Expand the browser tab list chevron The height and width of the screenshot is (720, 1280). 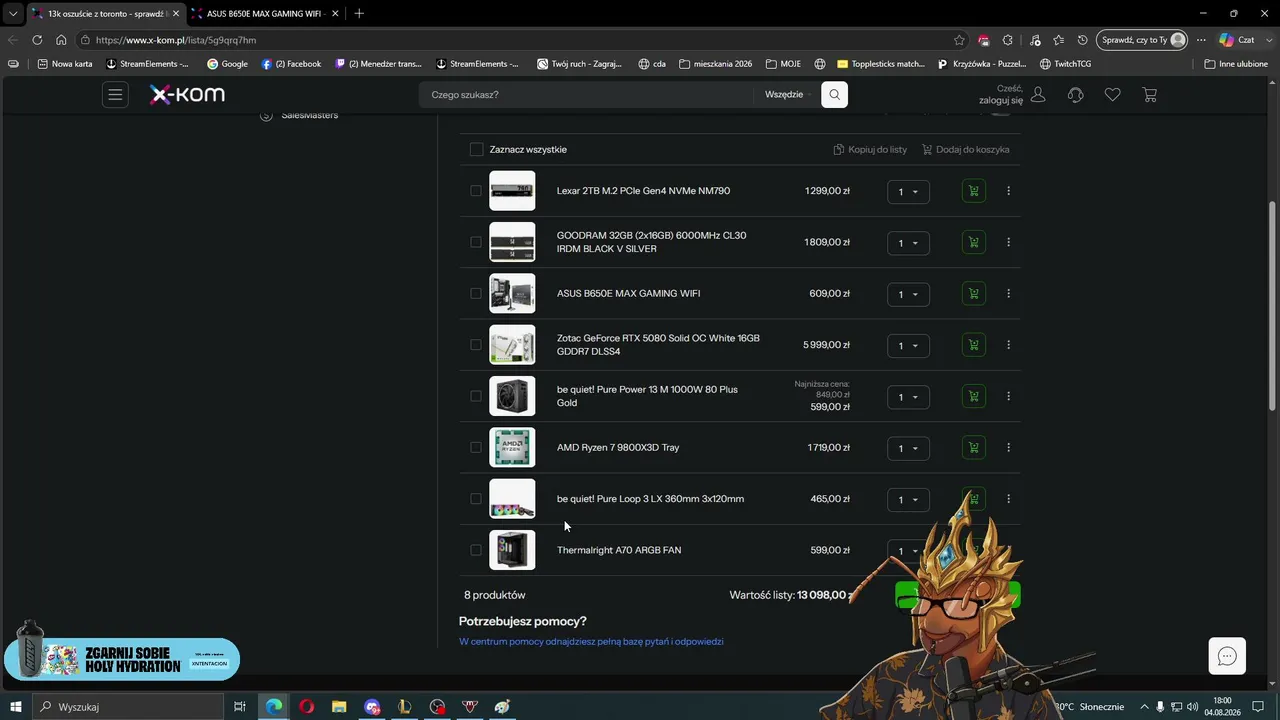pos(13,13)
